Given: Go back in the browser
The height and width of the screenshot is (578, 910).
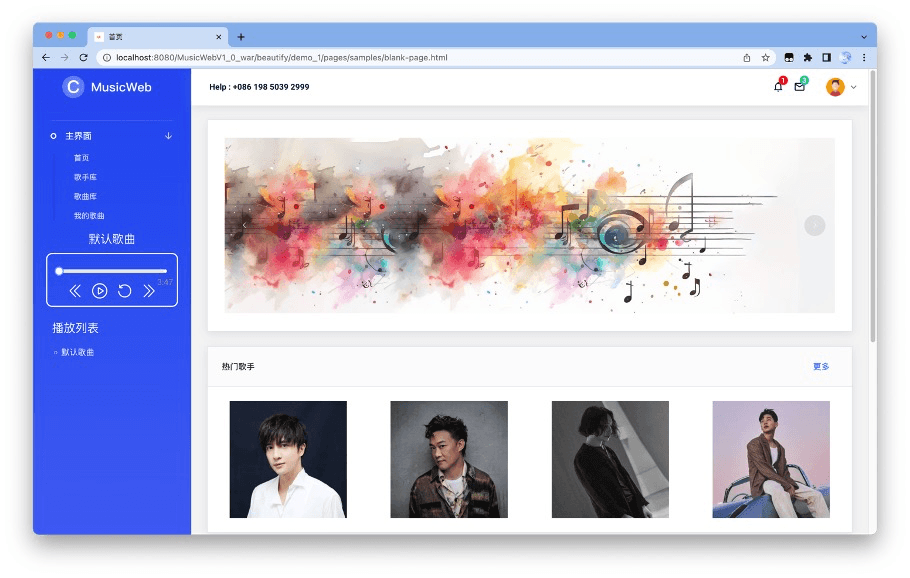Looking at the screenshot, I should [x=46, y=57].
